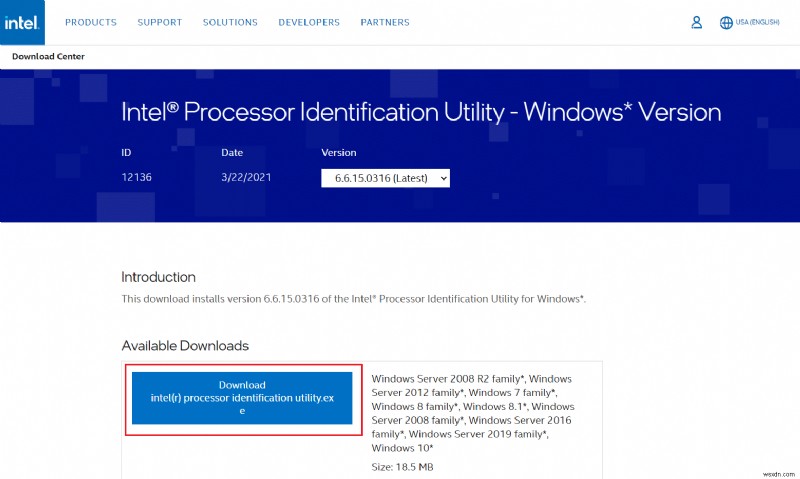
Task: Open the Products menu
Action: click(90, 22)
